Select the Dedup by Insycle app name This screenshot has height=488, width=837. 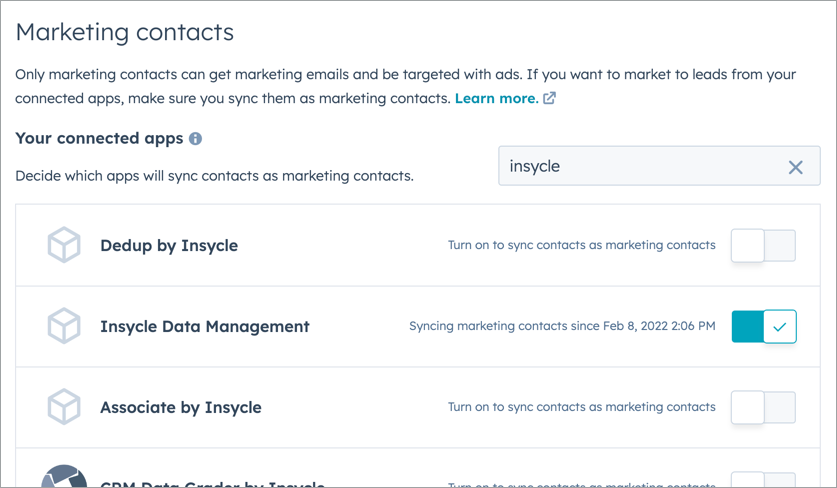(169, 246)
